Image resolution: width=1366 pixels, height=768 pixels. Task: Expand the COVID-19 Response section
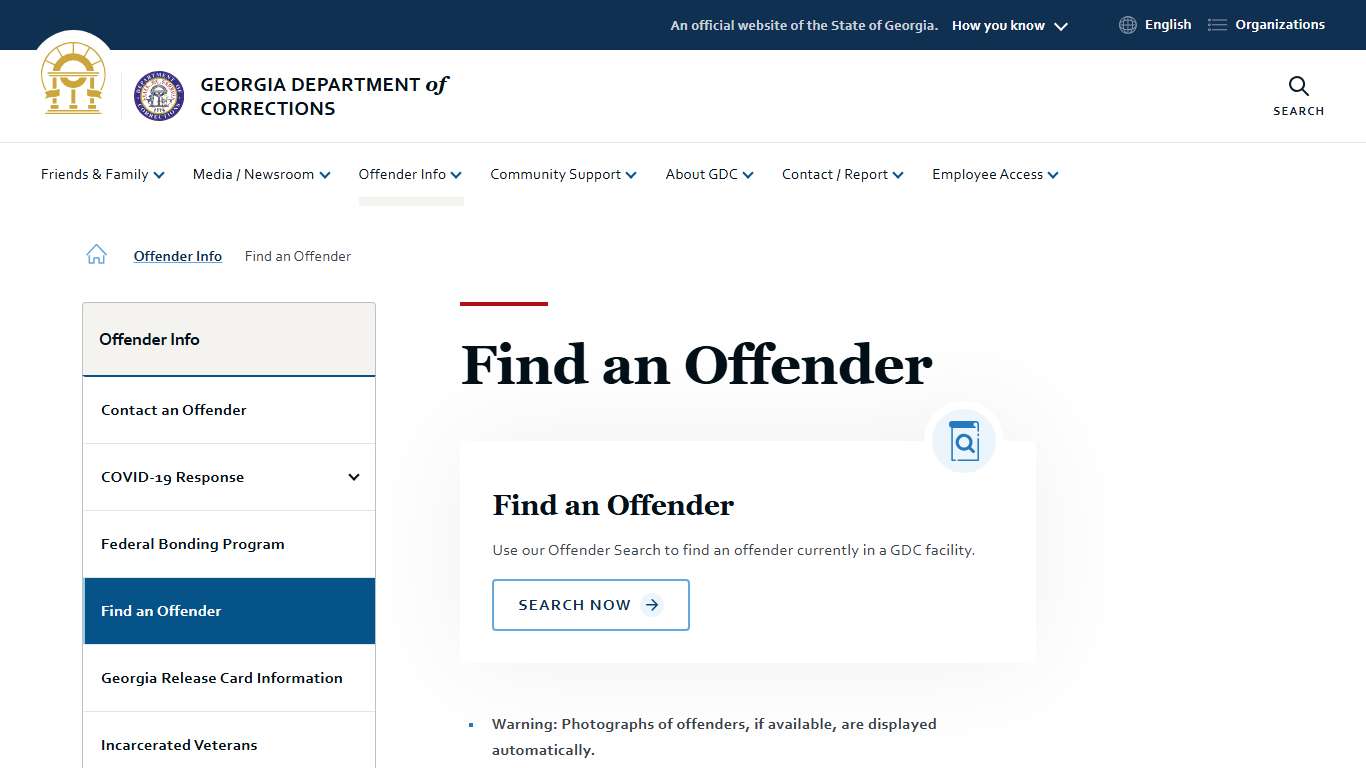(x=353, y=477)
